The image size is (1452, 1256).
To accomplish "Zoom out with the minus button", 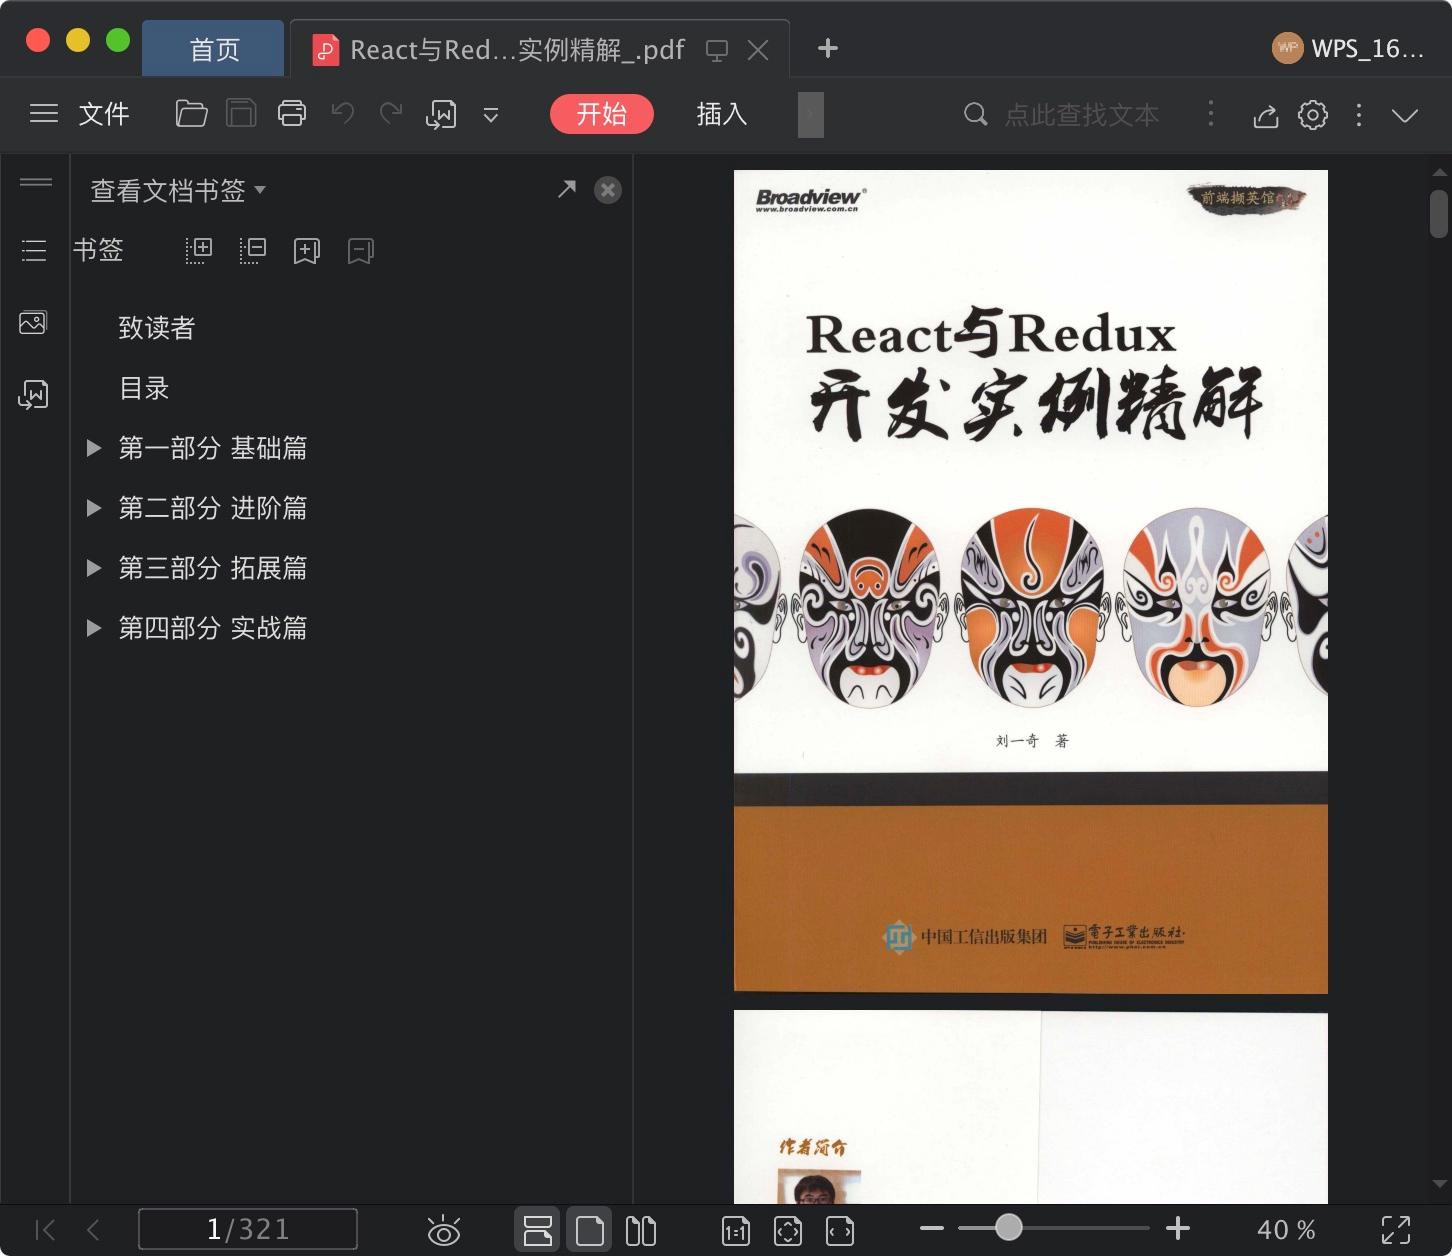I will point(932,1228).
